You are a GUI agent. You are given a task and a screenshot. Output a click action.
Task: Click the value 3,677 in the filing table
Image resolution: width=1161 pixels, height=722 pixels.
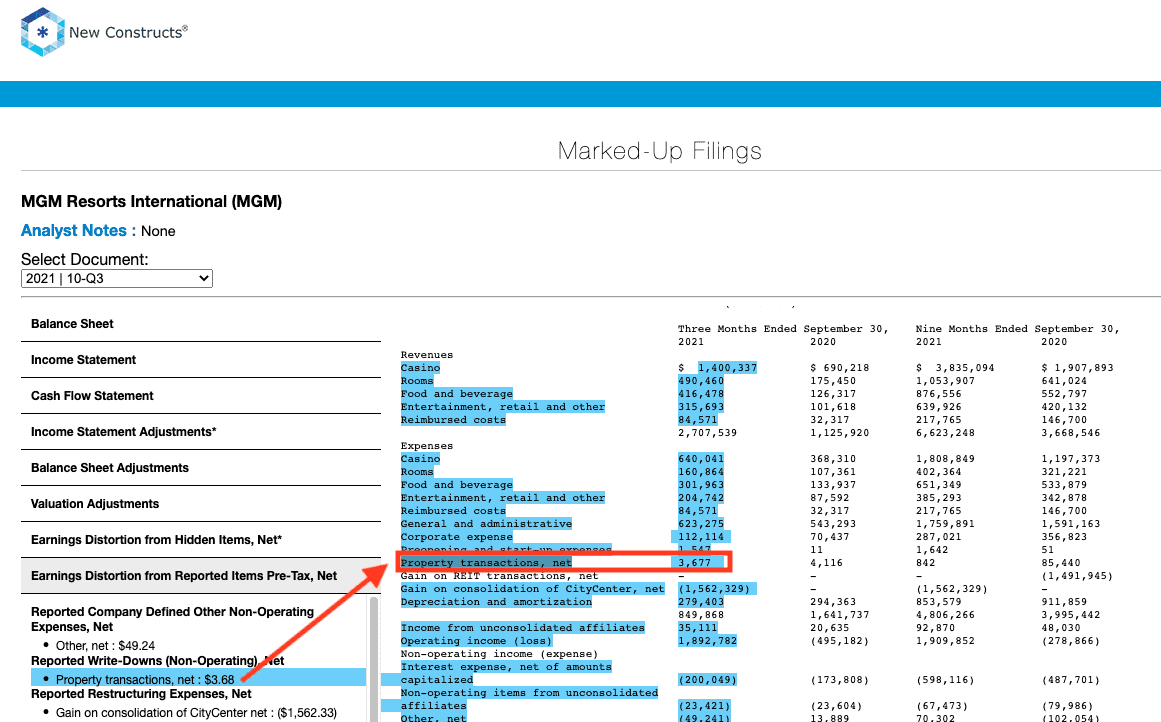[695, 563]
